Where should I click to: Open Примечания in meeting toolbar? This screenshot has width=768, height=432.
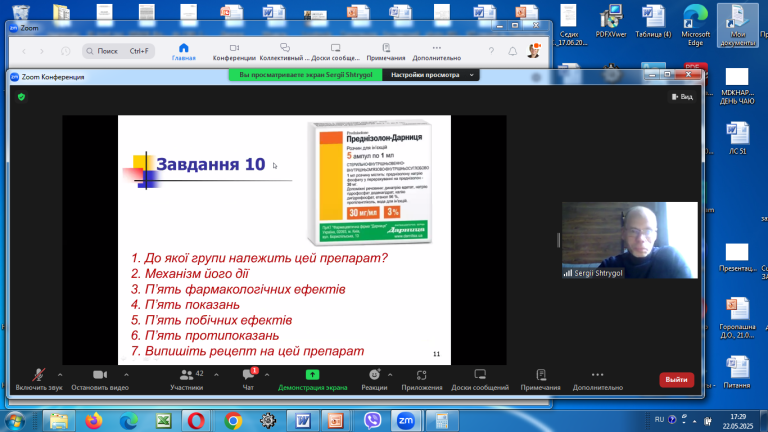[x=541, y=380]
